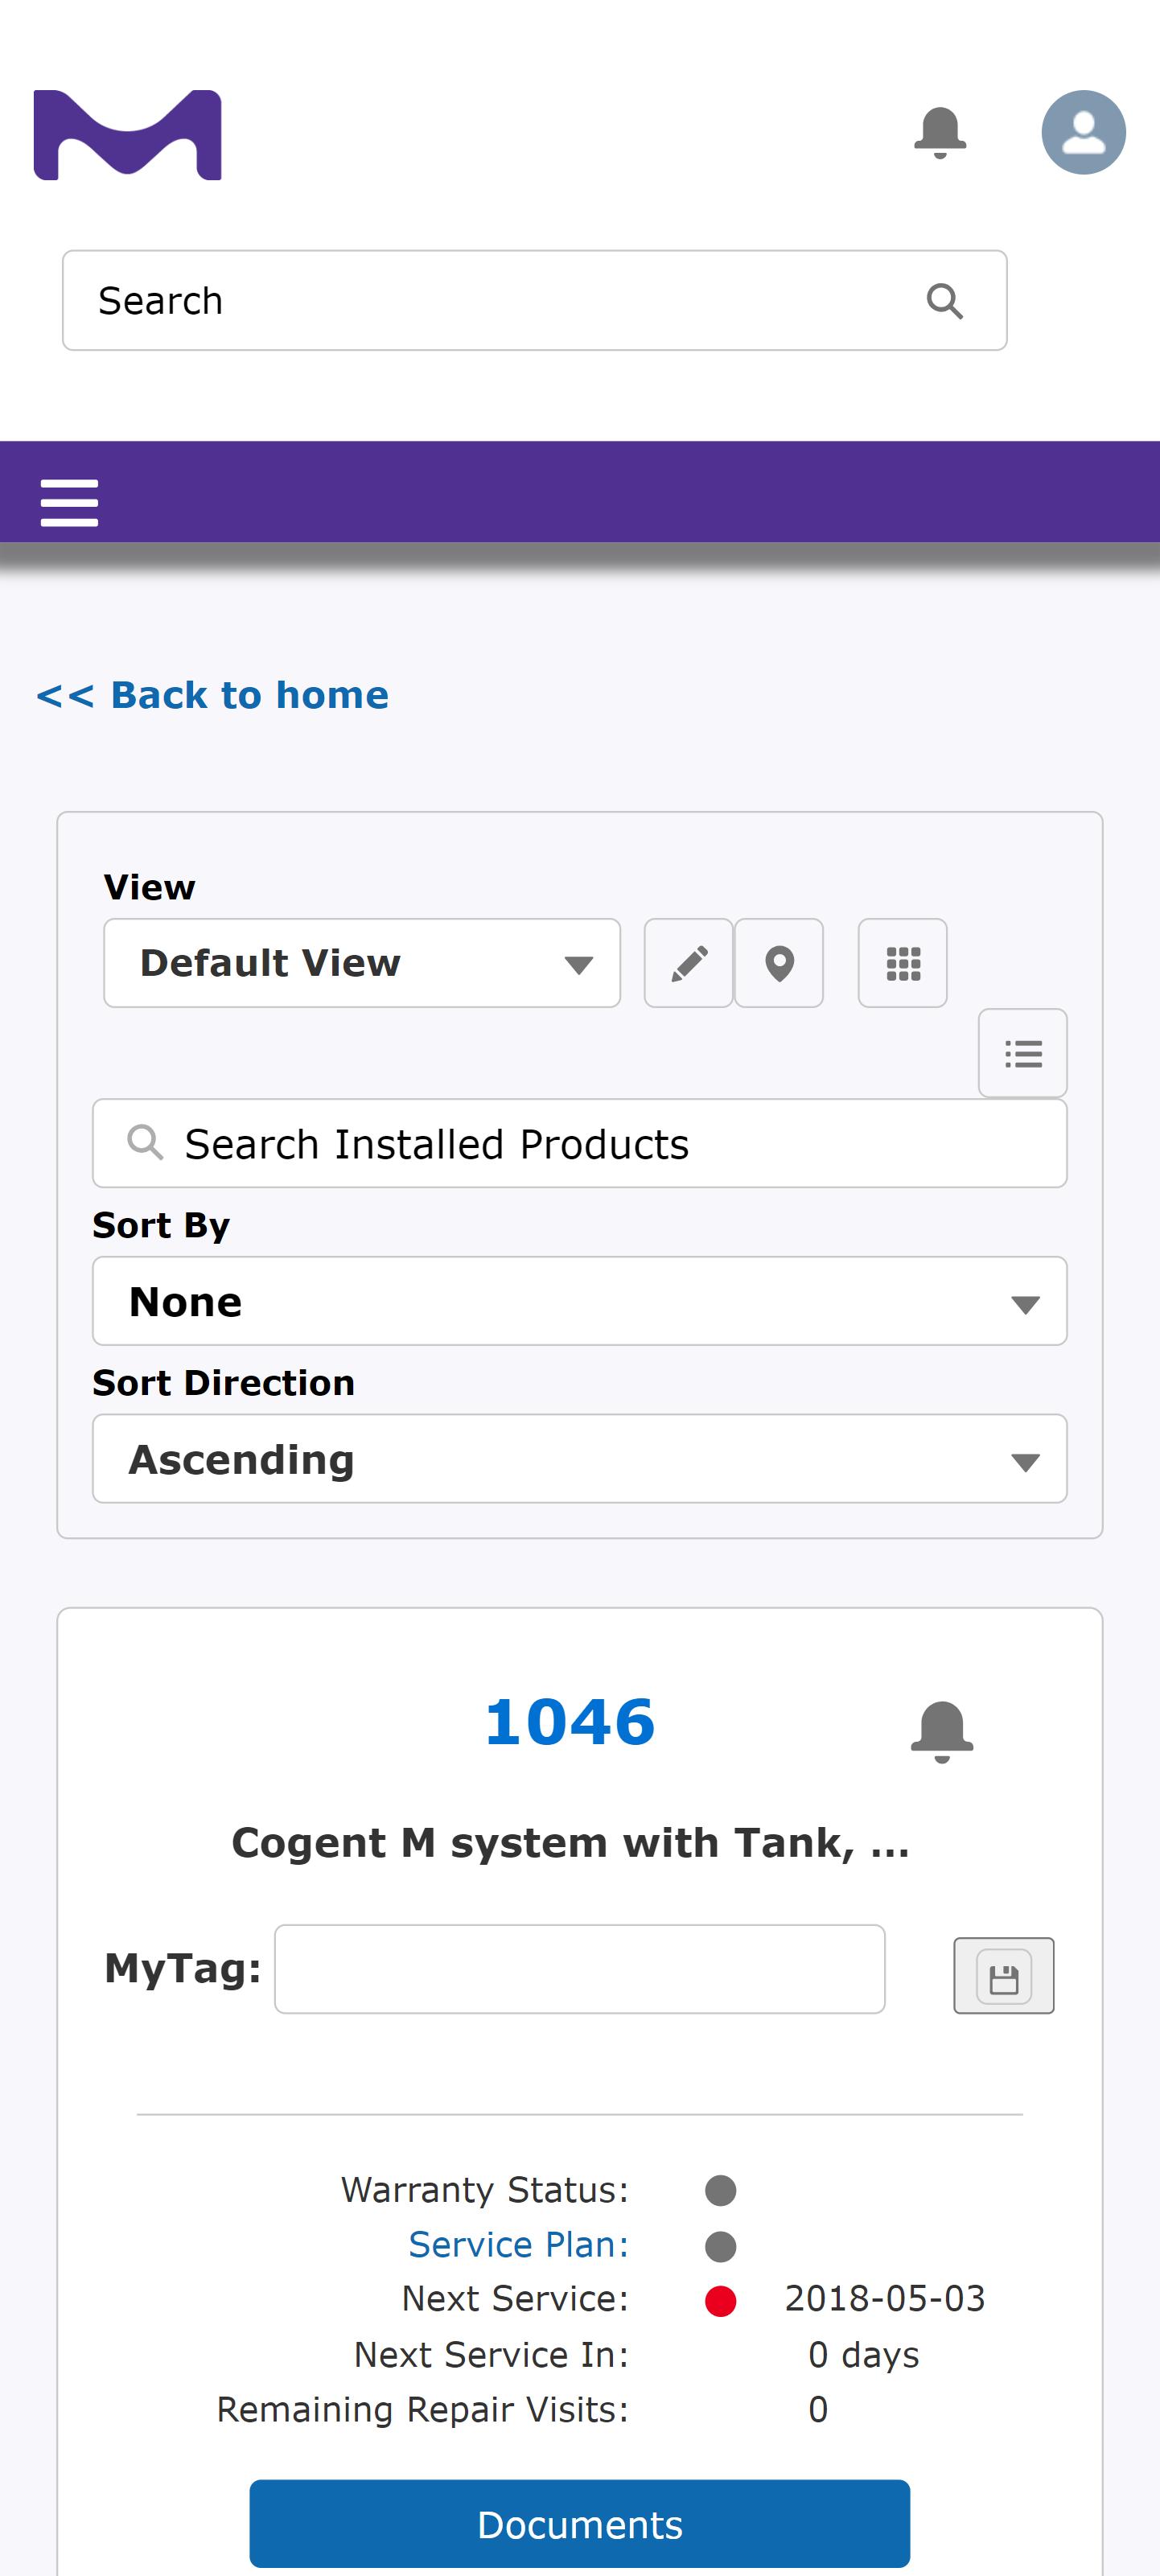Image resolution: width=1160 pixels, height=2576 pixels.
Task: Edit the view with pencil icon
Action: [689, 963]
